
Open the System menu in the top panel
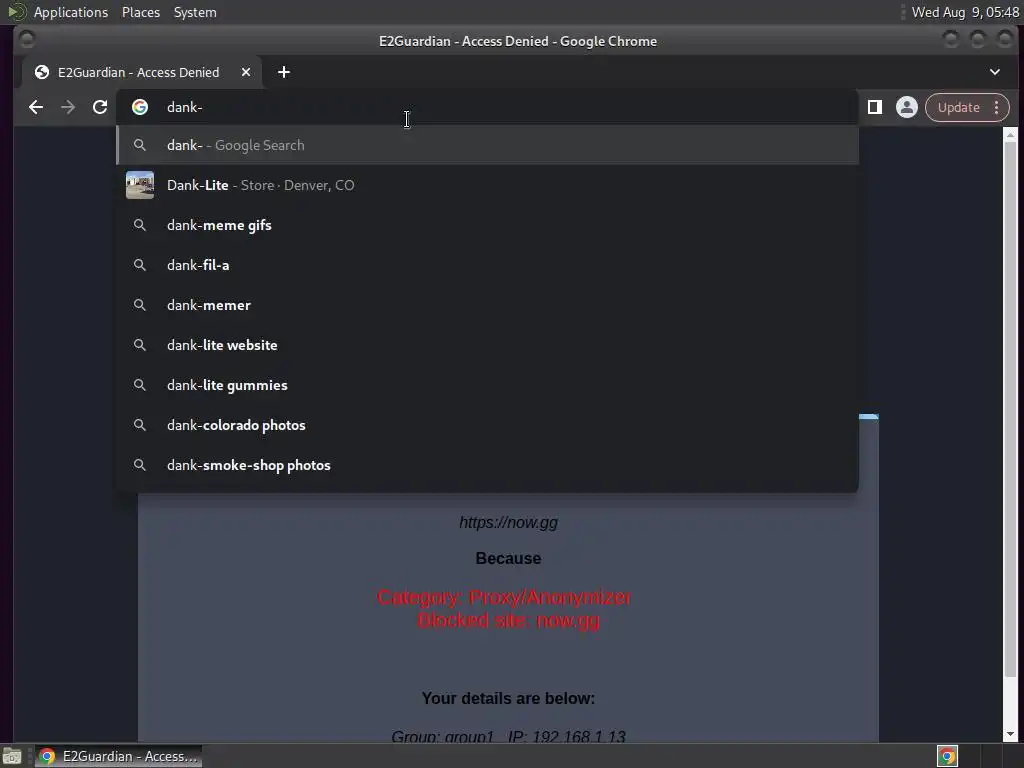pyautogui.click(x=195, y=12)
